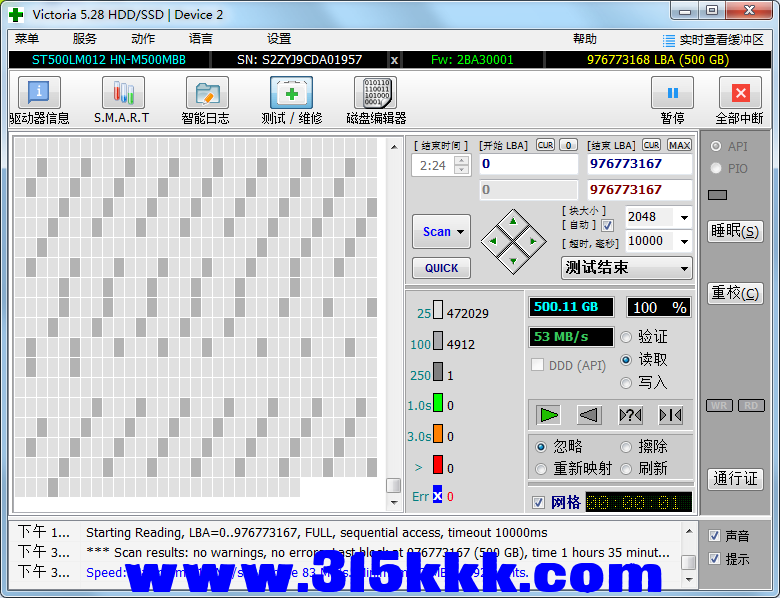Select the PIO mode radio button

(716, 168)
